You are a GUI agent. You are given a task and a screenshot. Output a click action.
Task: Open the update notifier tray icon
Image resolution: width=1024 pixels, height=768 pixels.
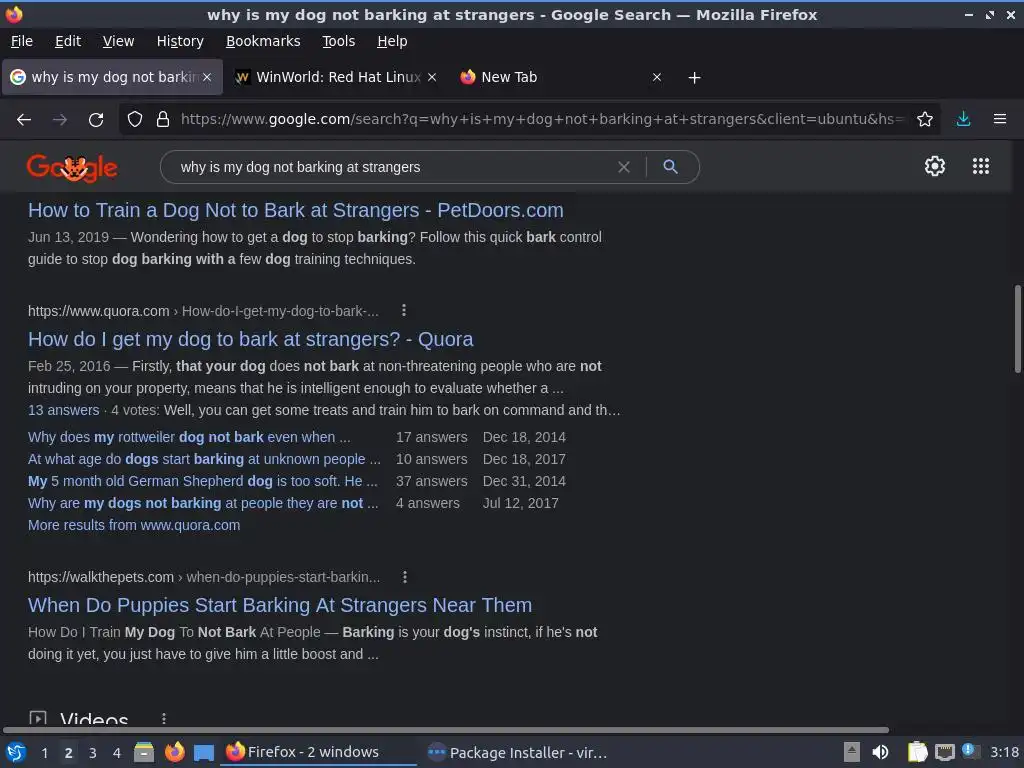pyautogui.click(x=970, y=752)
